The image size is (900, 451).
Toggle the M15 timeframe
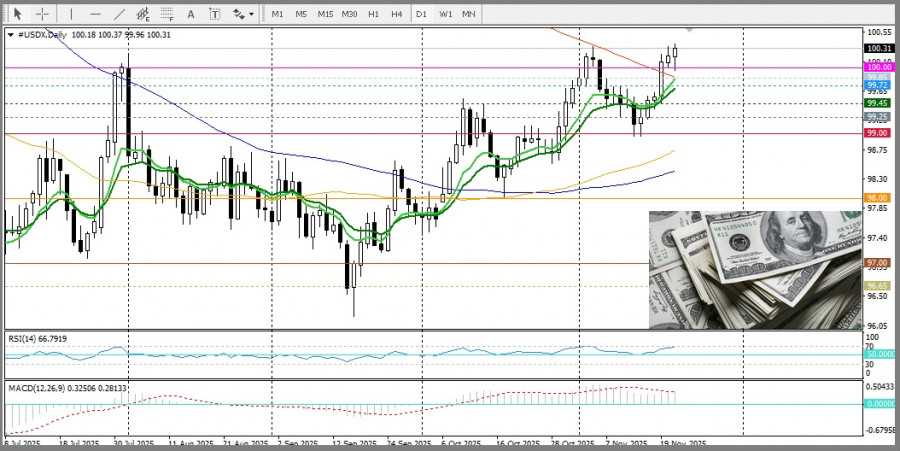point(325,14)
